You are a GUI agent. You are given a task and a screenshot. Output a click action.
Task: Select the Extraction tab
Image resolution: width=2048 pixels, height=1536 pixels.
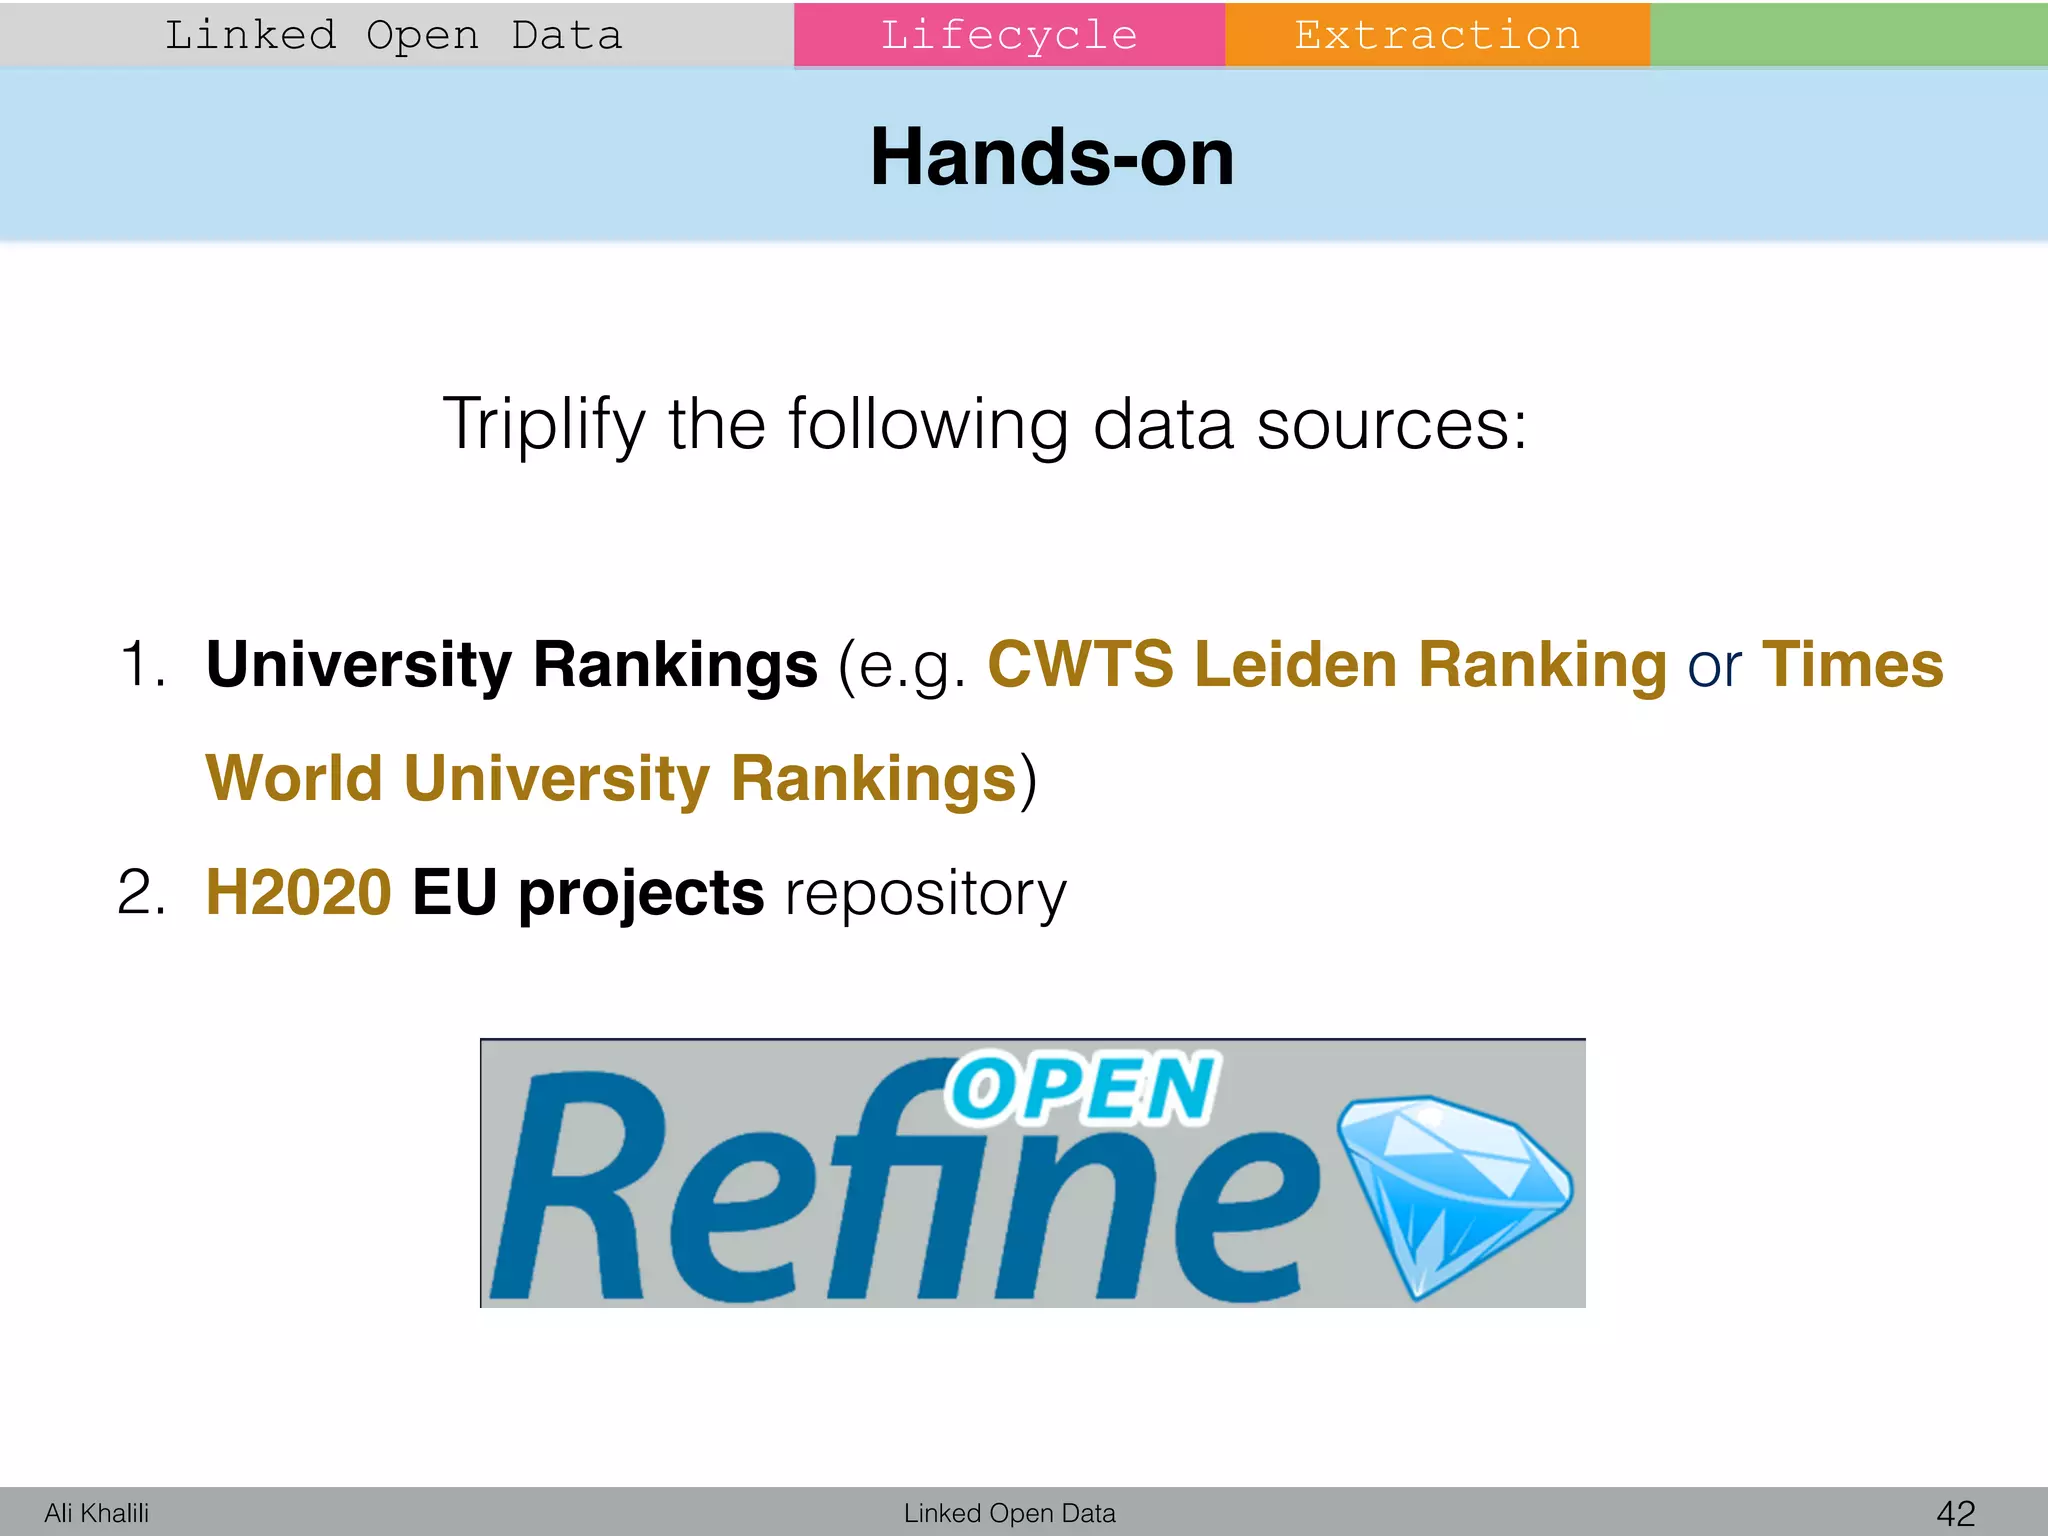1437,35
